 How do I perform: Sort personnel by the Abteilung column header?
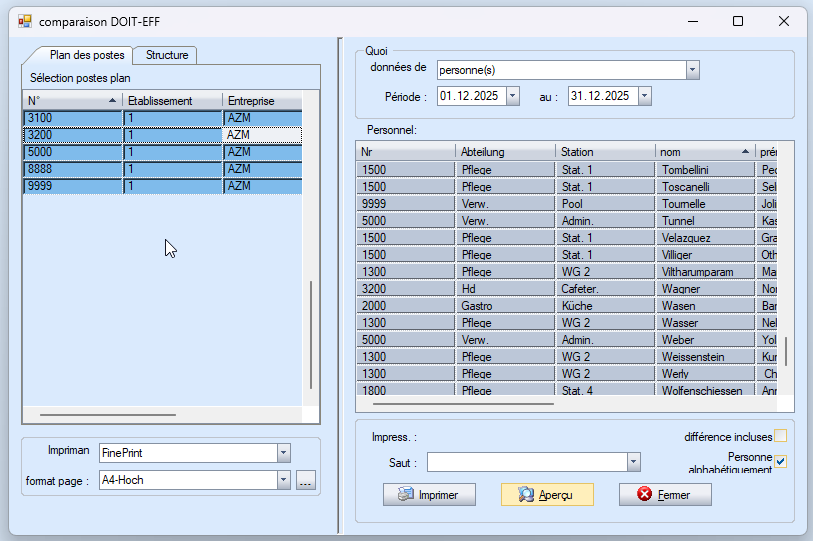(505, 151)
